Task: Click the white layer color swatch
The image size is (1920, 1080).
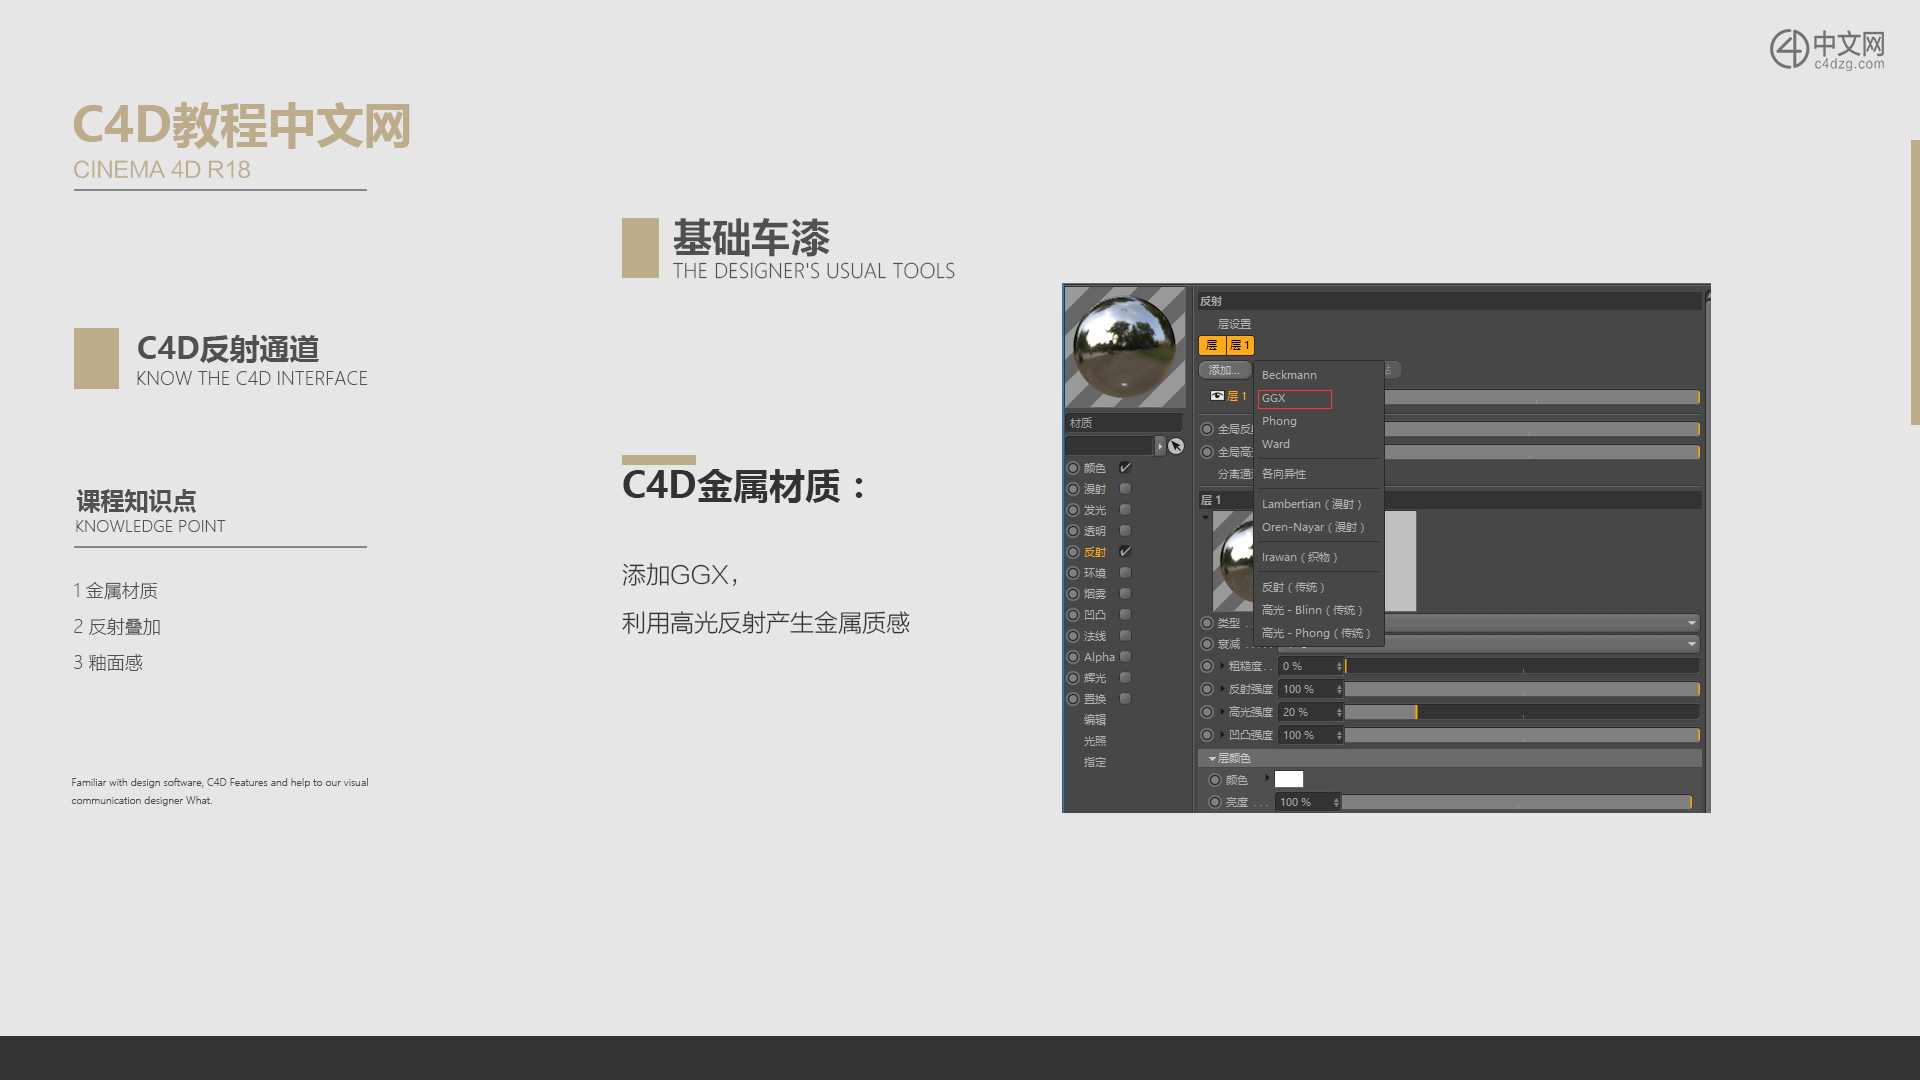Action: pos(1289,780)
